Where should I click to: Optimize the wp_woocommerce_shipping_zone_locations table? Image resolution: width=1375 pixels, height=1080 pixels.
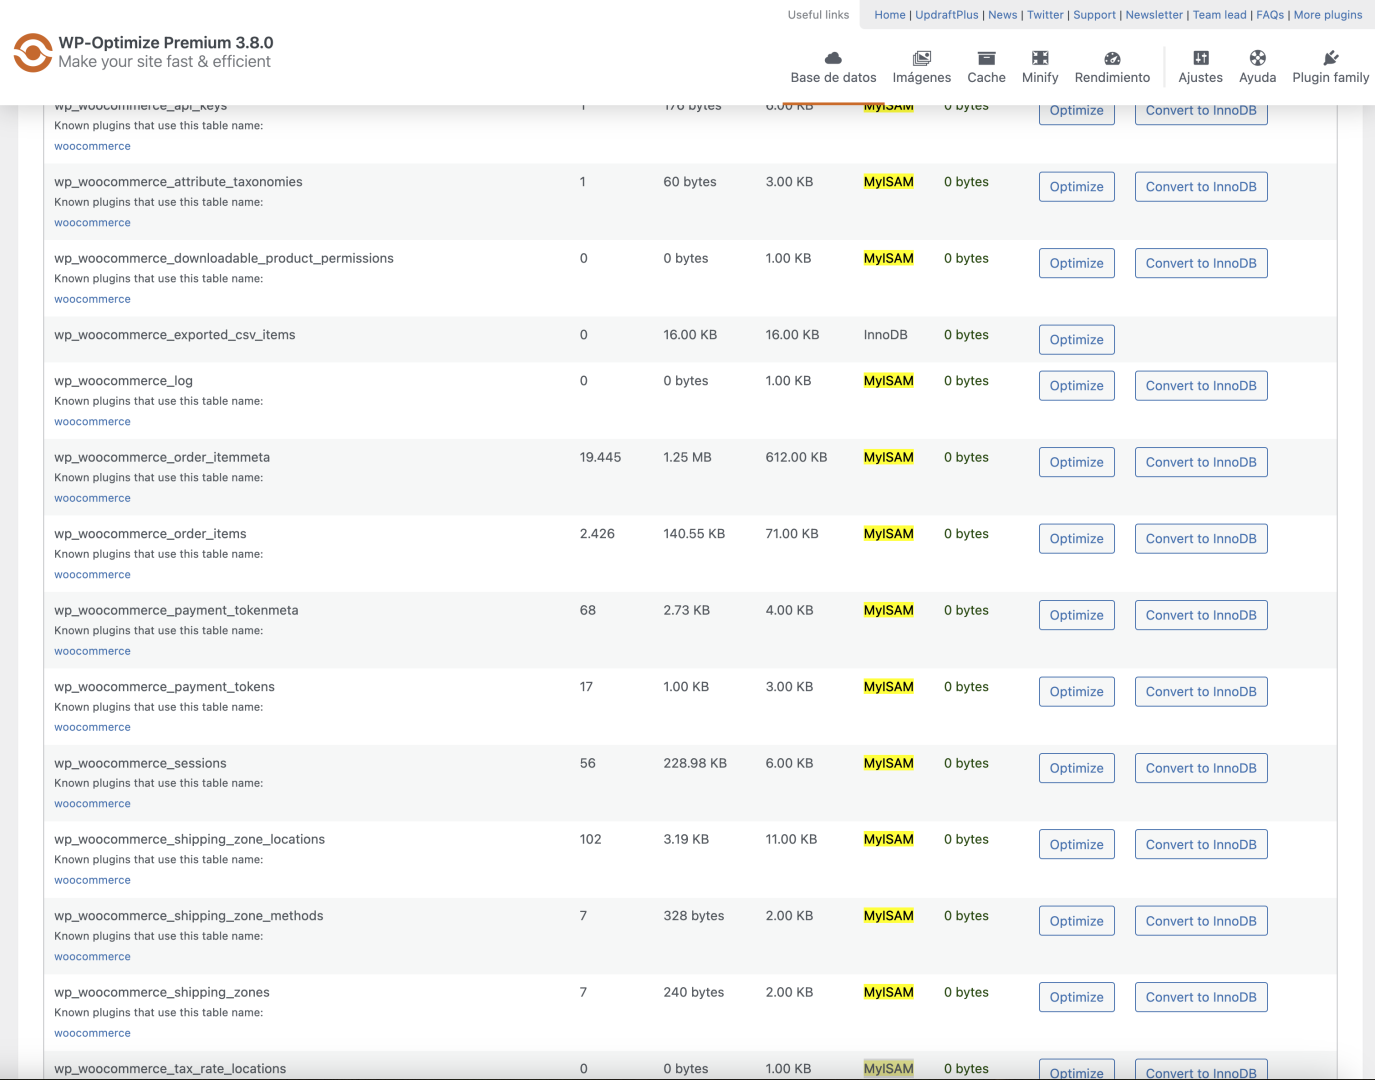pos(1077,845)
